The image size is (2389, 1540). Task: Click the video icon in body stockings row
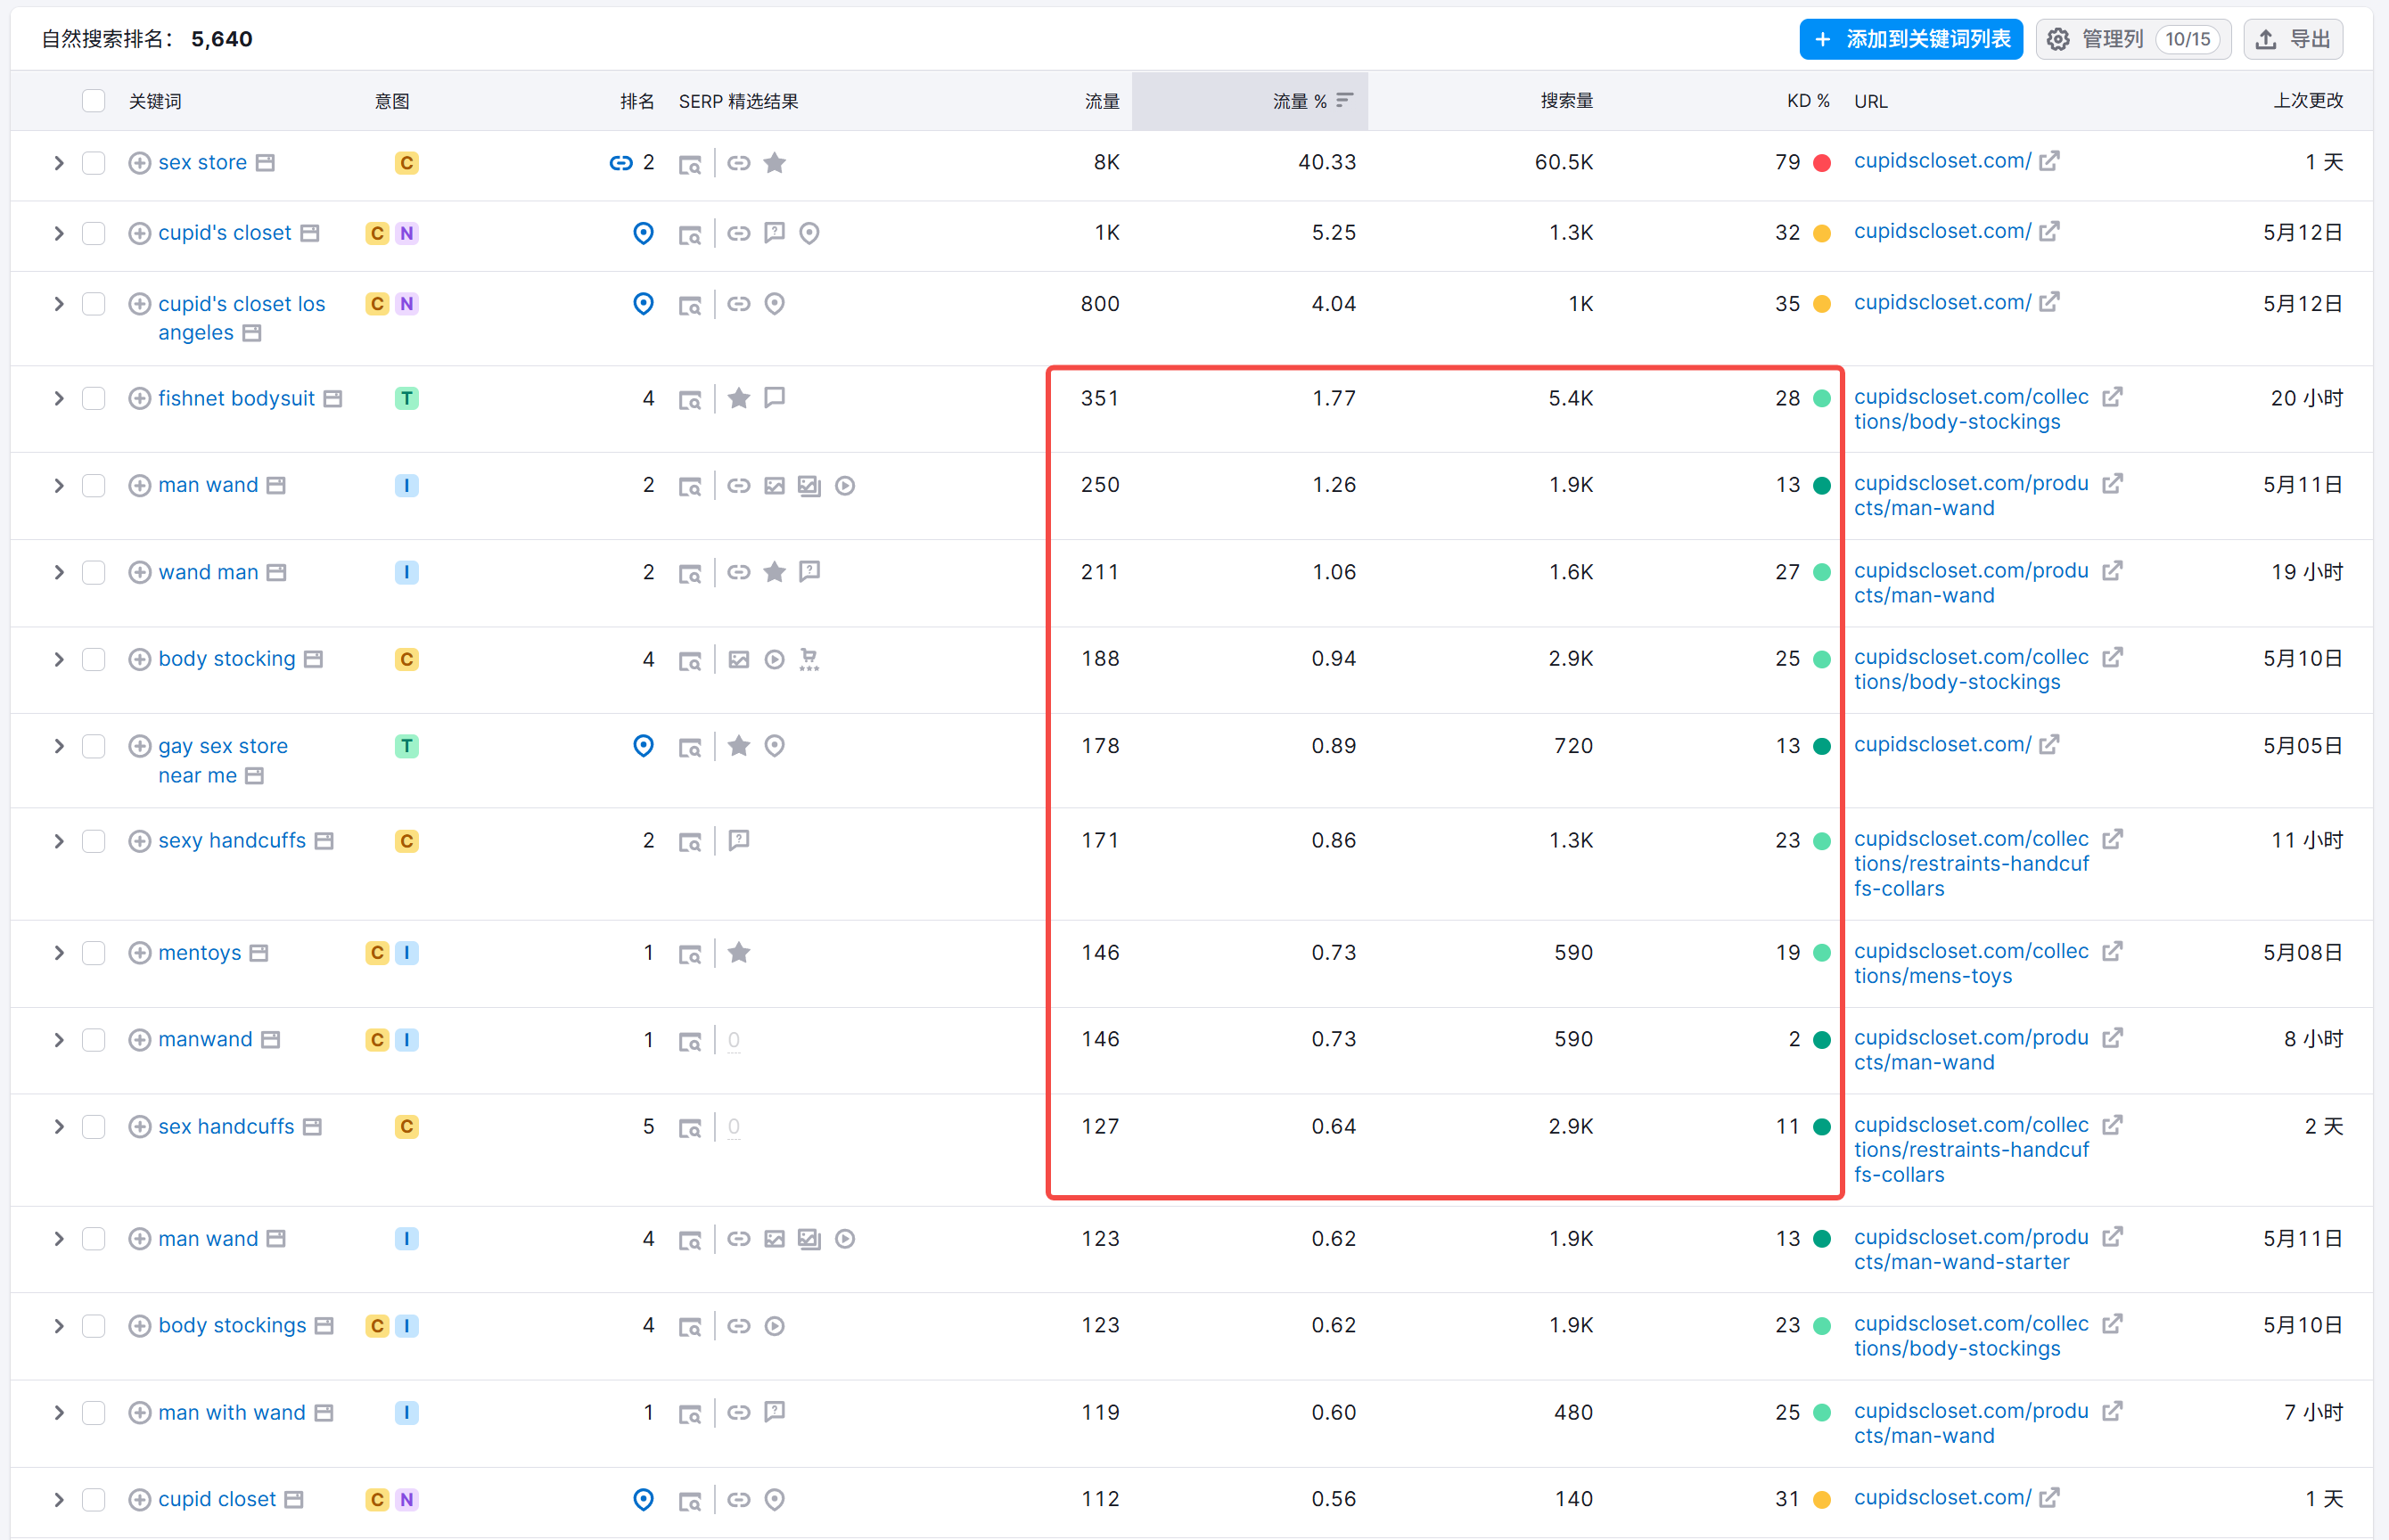774,1326
